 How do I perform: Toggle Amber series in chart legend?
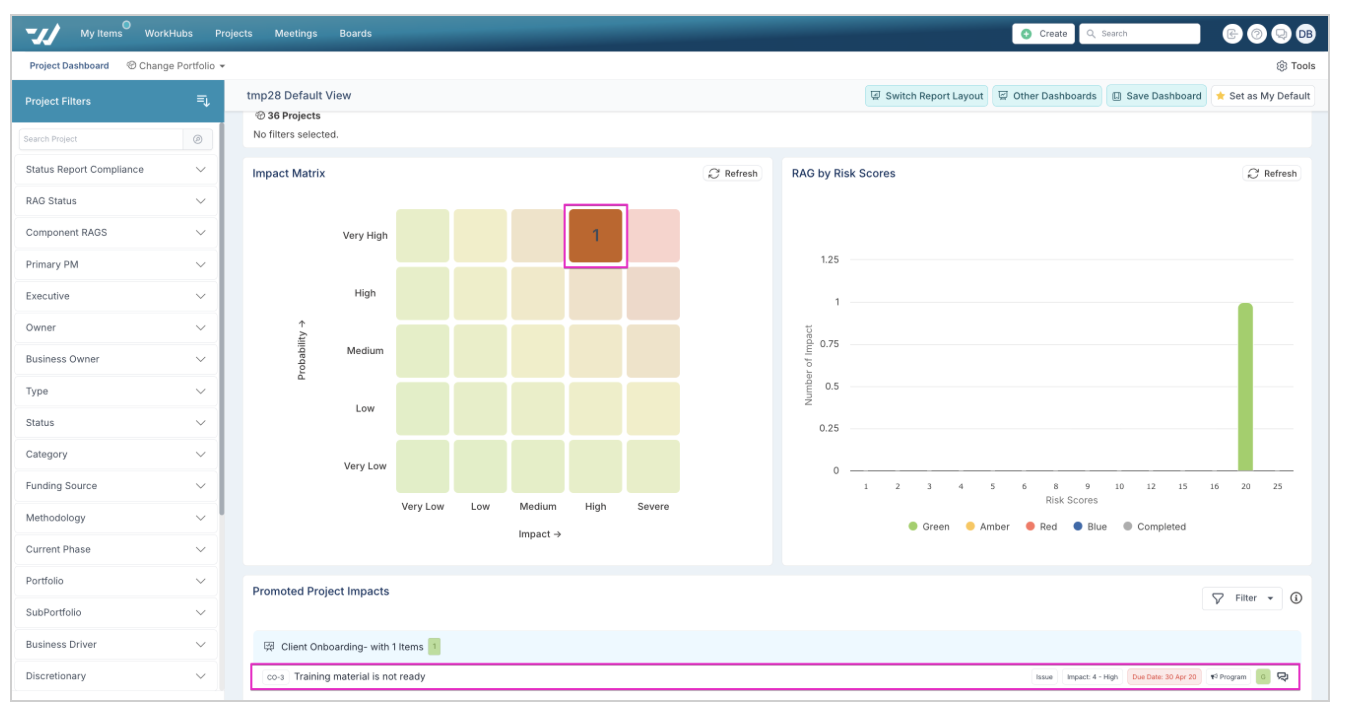pos(988,527)
